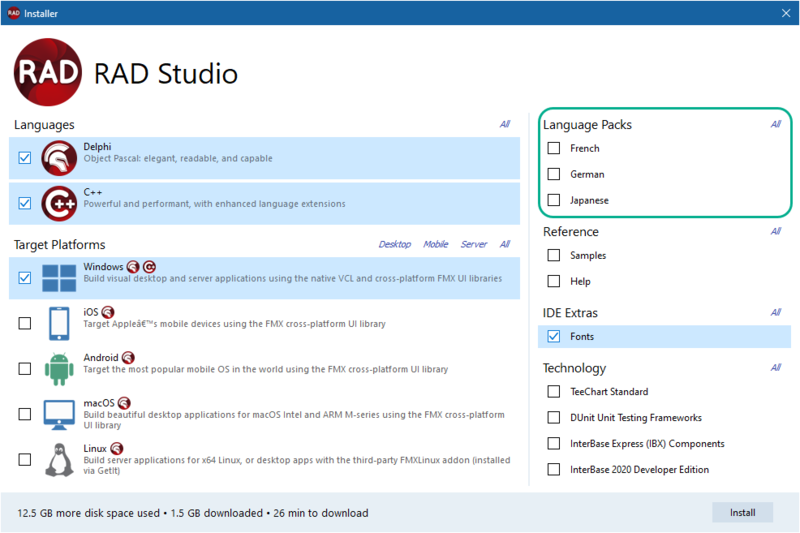Select Mobile target platforms filter
This screenshot has width=800, height=533.
coord(435,244)
